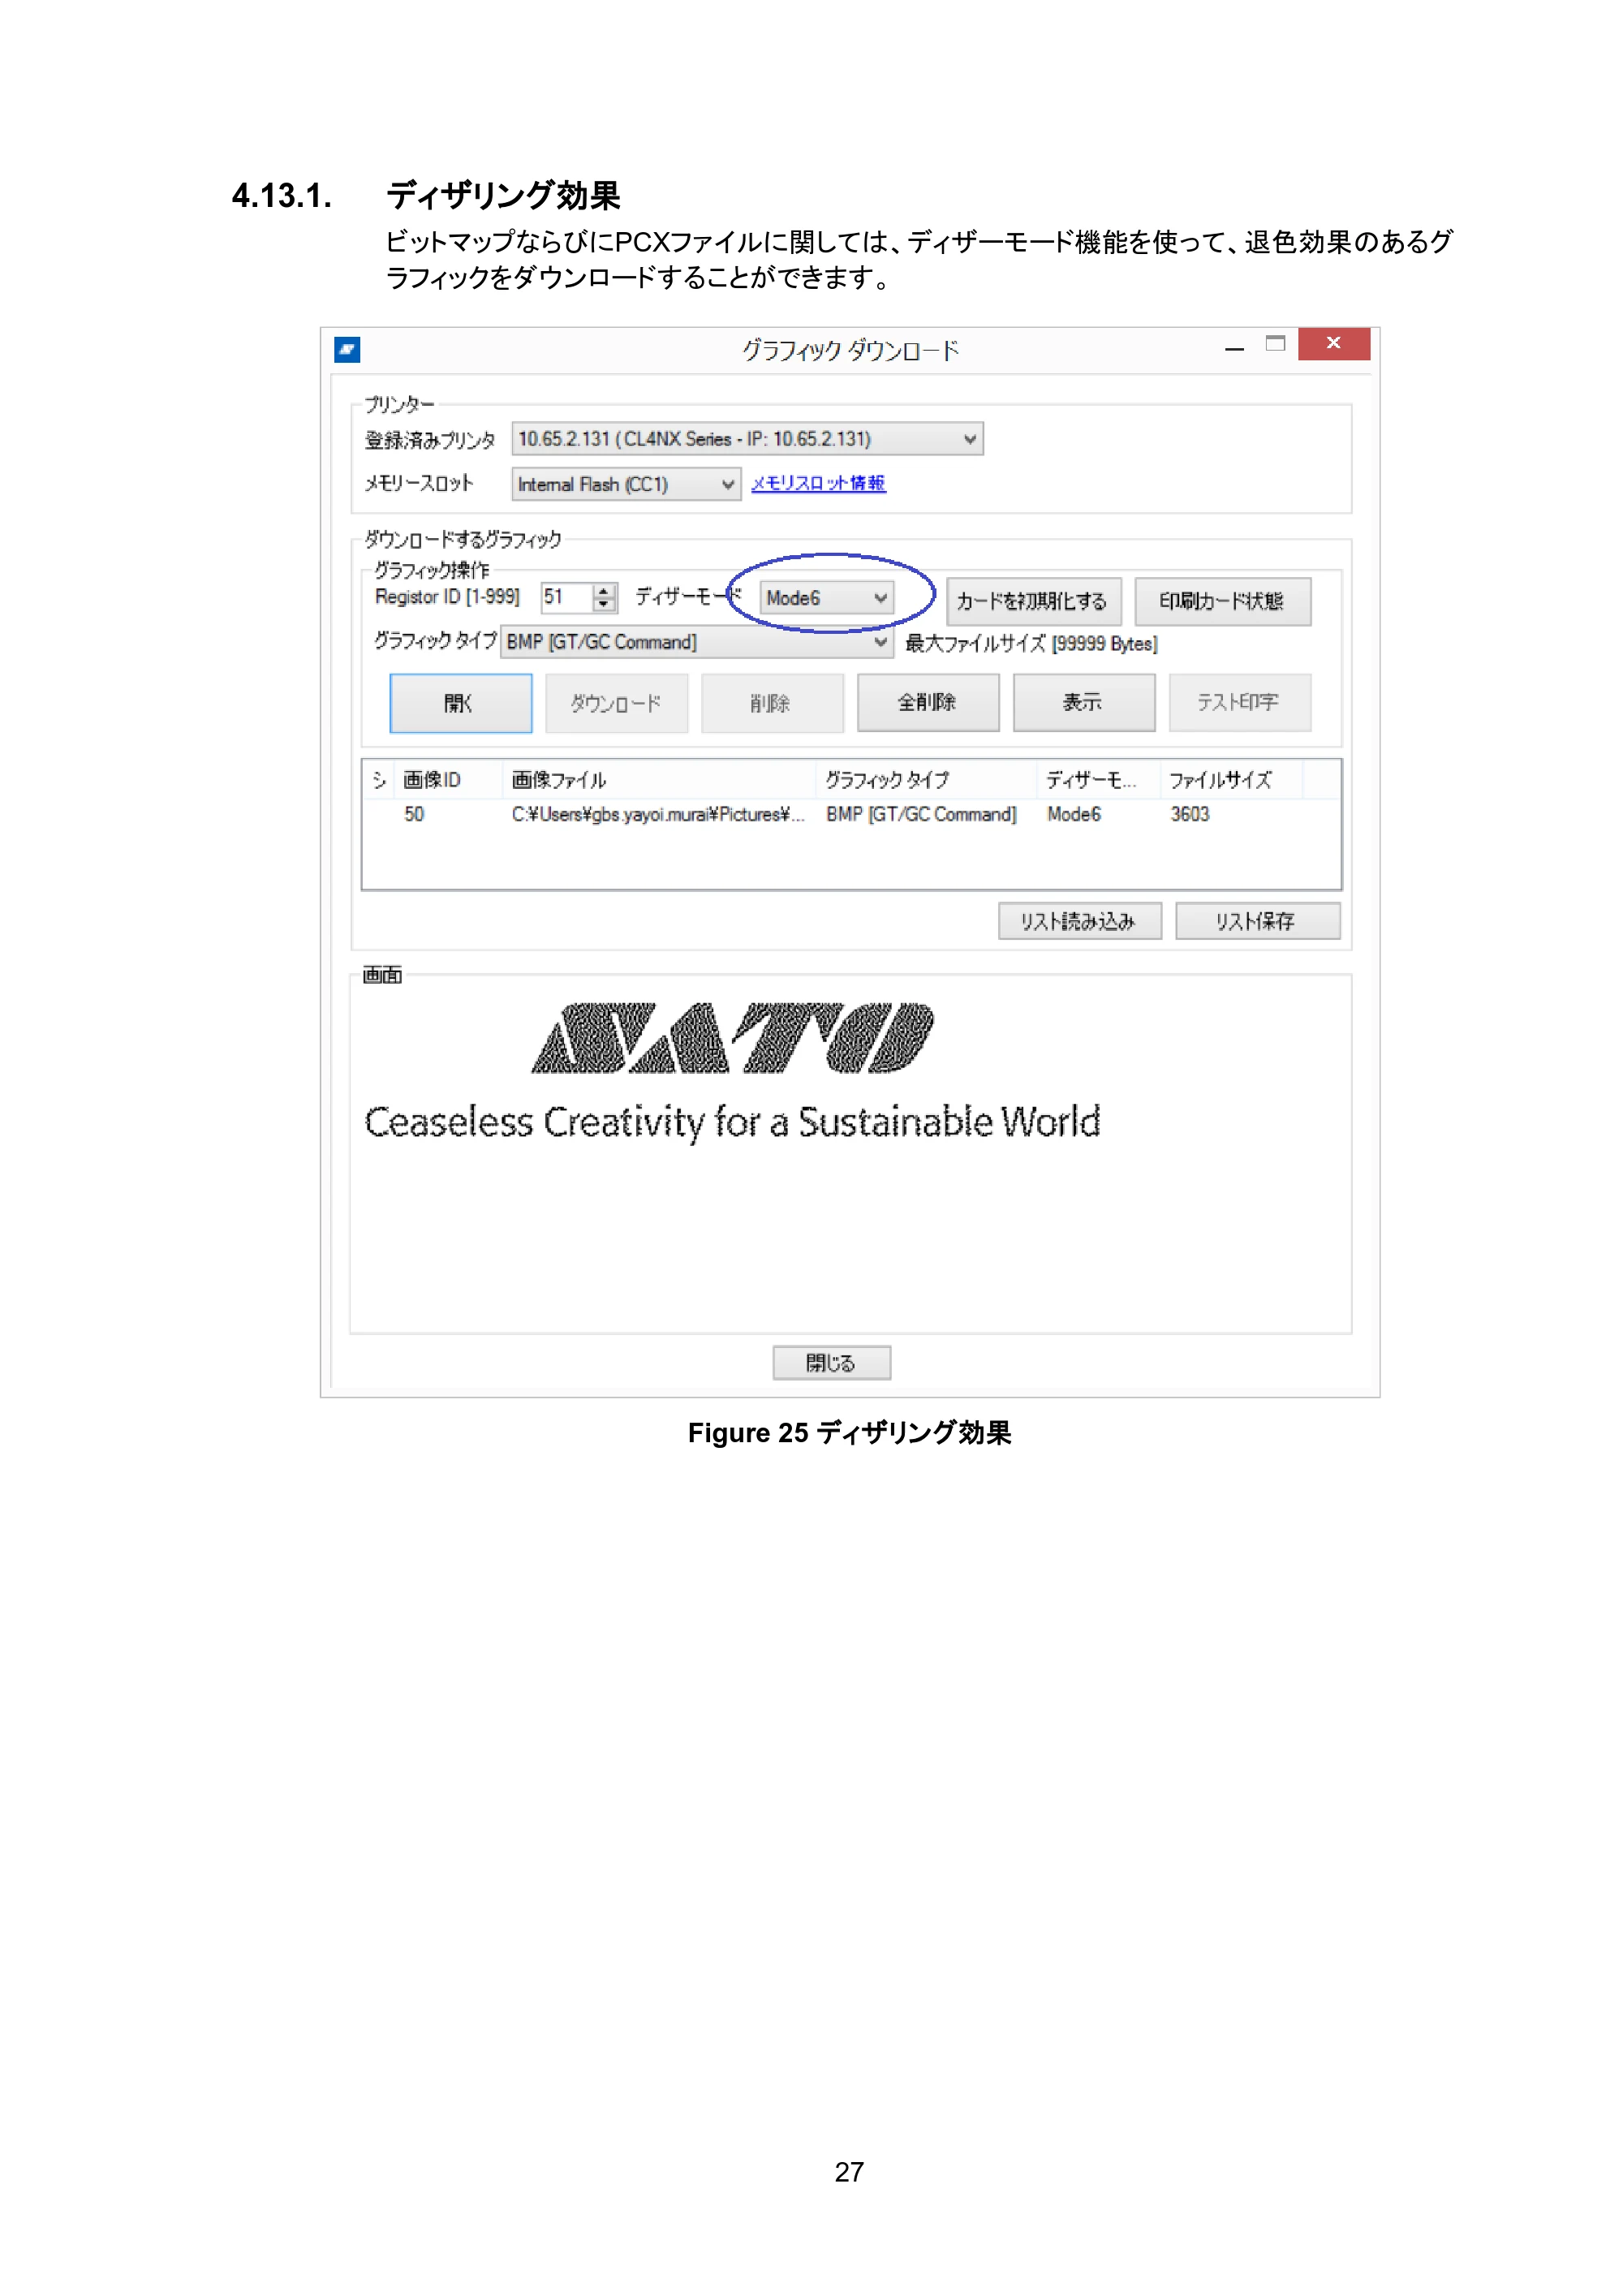
Task: Click the 削除 button
Action: [772, 703]
